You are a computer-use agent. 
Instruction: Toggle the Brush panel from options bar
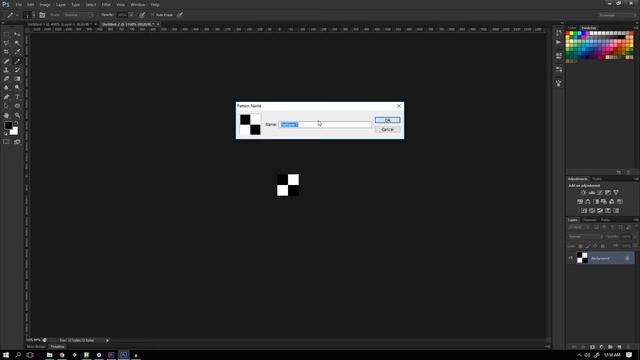(42, 15)
